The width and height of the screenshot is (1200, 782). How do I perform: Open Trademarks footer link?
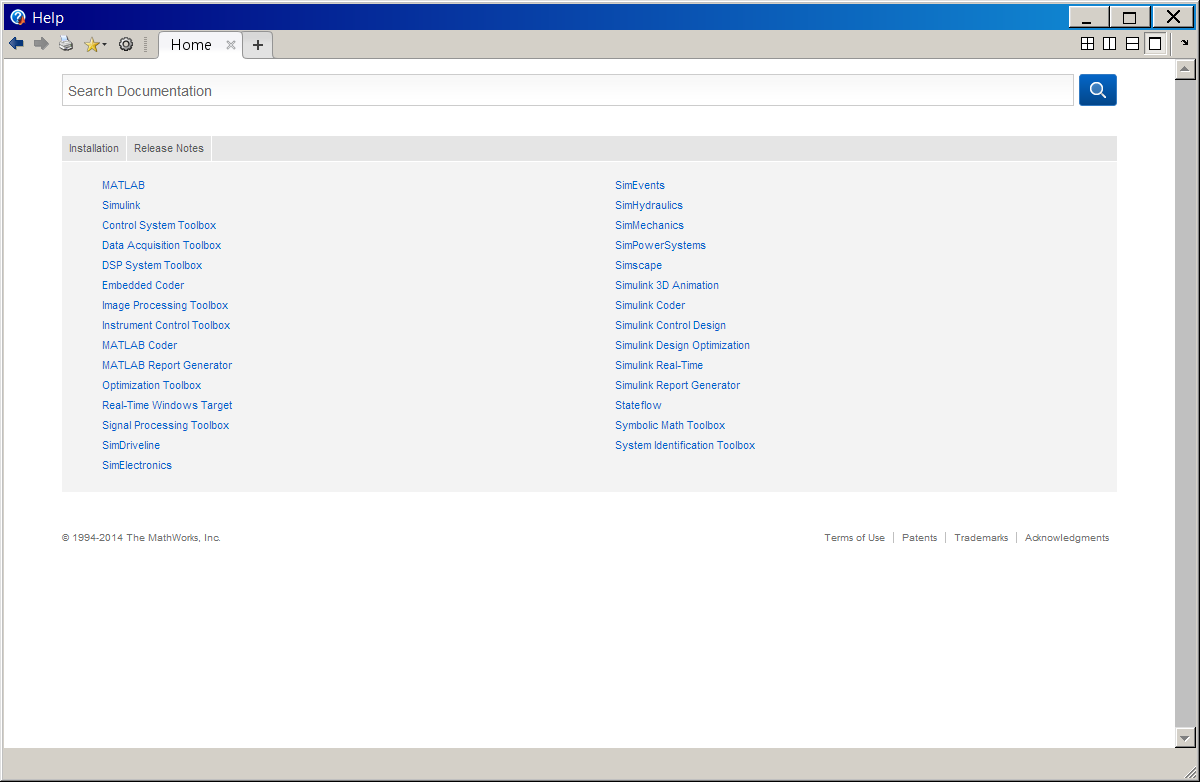(981, 538)
